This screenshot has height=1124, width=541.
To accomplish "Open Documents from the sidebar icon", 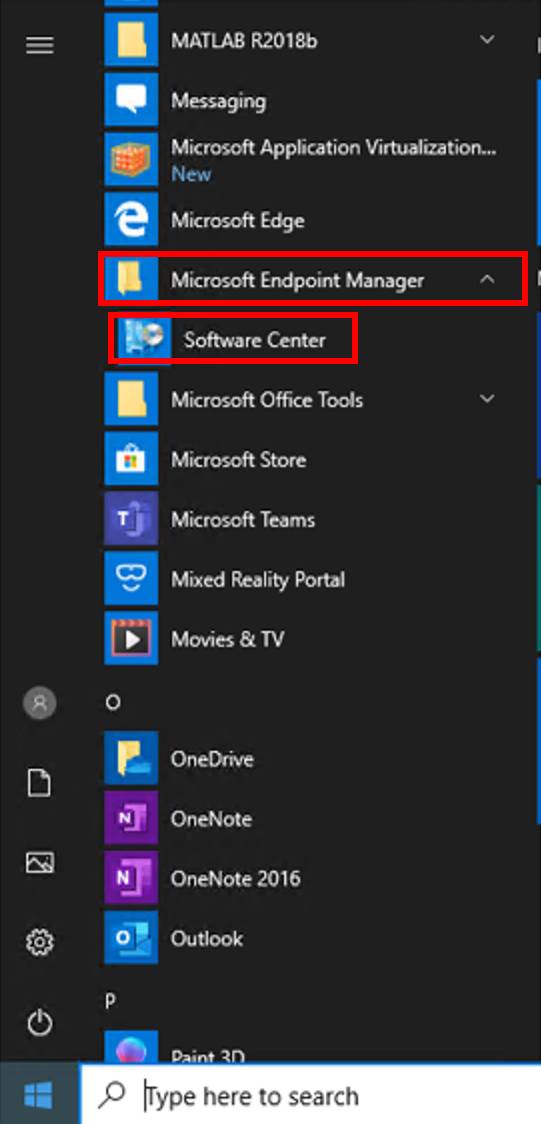I will (x=39, y=783).
